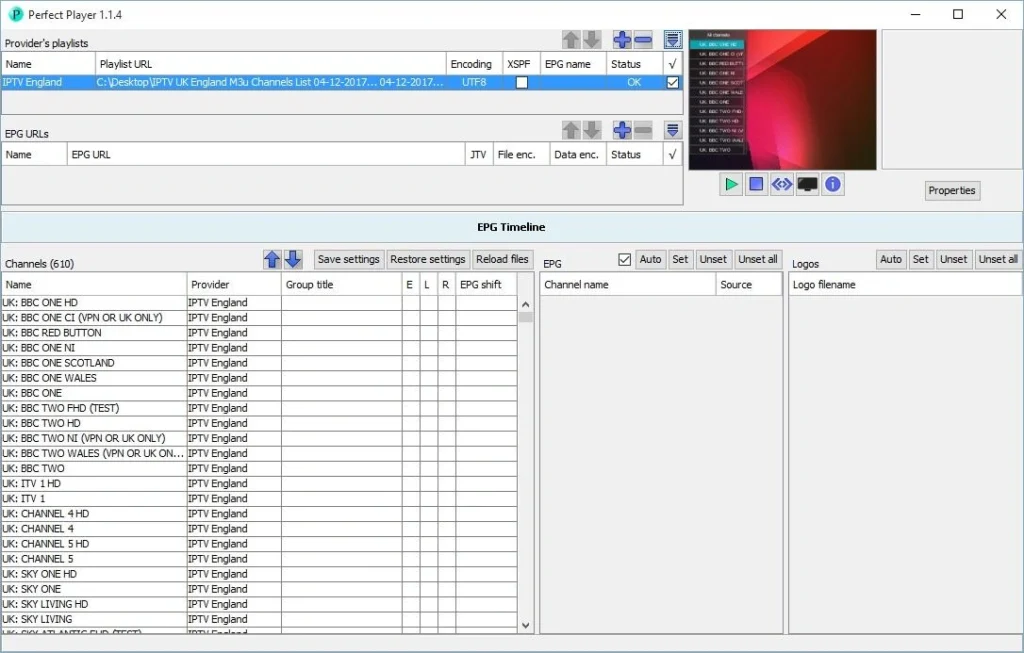Click Logos Set button
This screenshot has width=1024, height=653.
[x=920, y=259]
